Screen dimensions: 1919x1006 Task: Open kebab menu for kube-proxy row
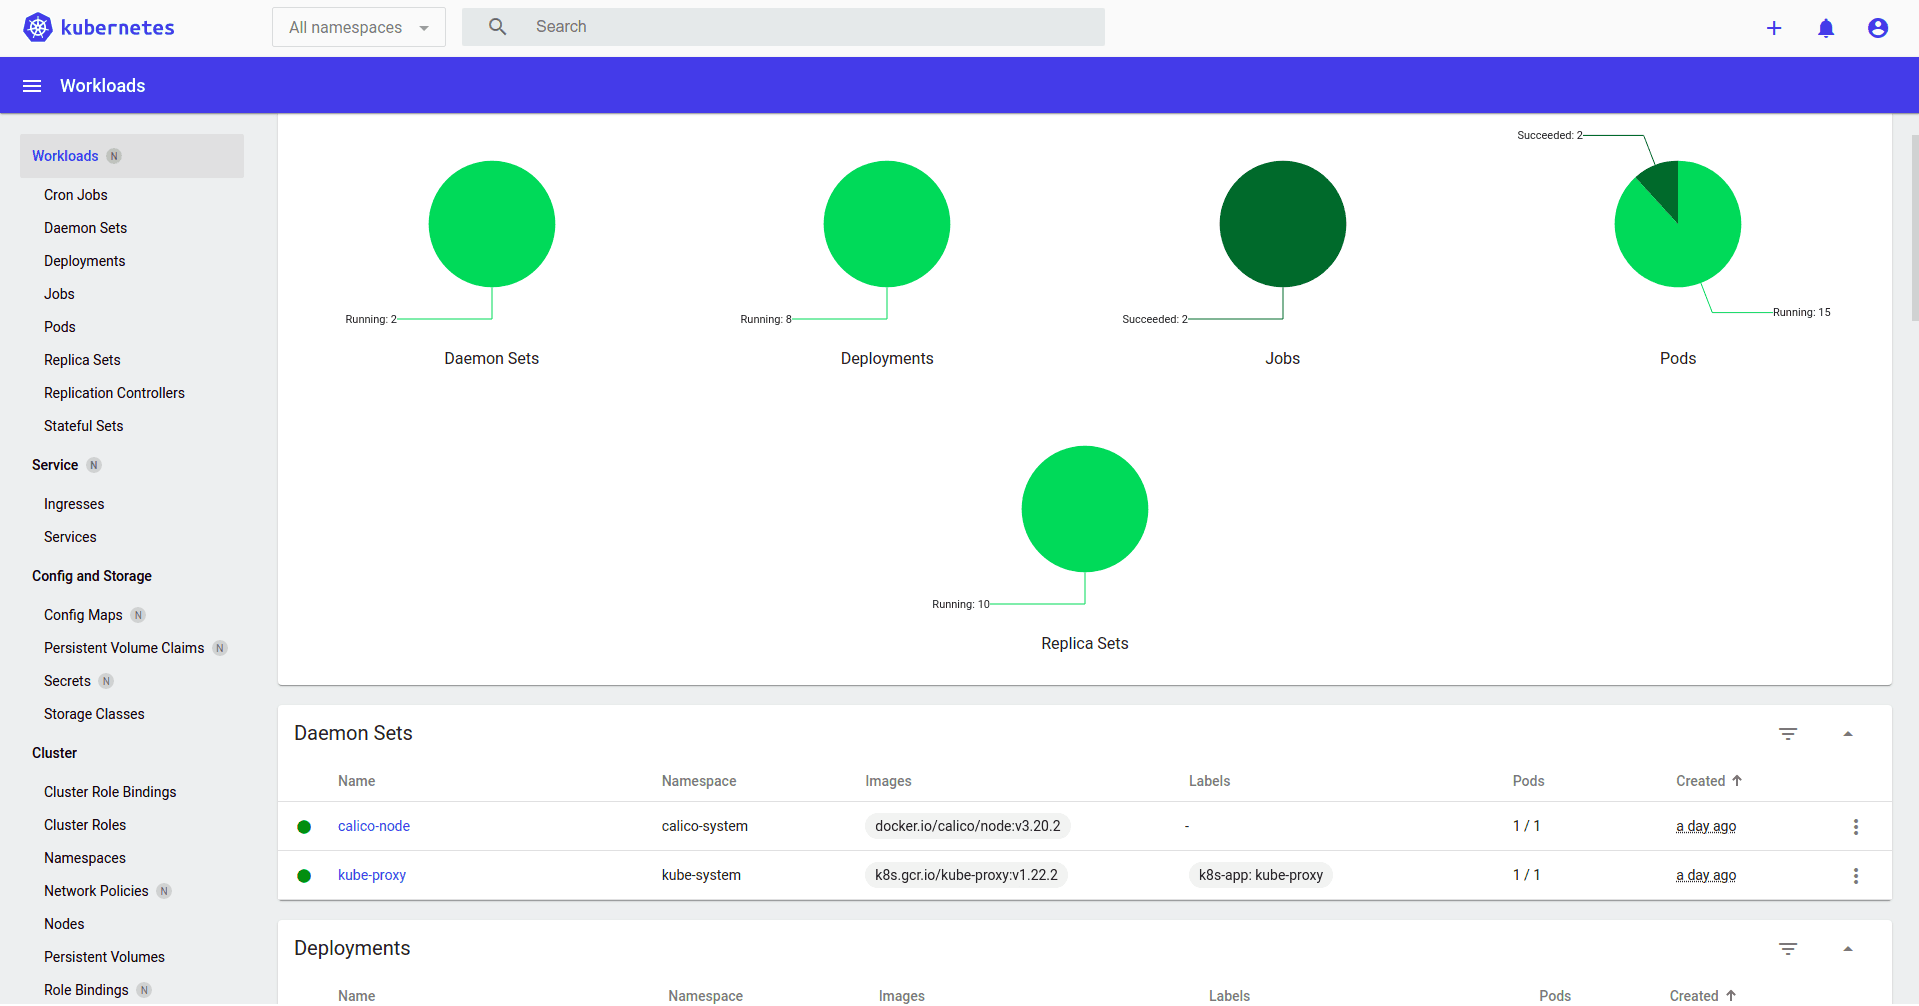pyautogui.click(x=1855, y=875)
